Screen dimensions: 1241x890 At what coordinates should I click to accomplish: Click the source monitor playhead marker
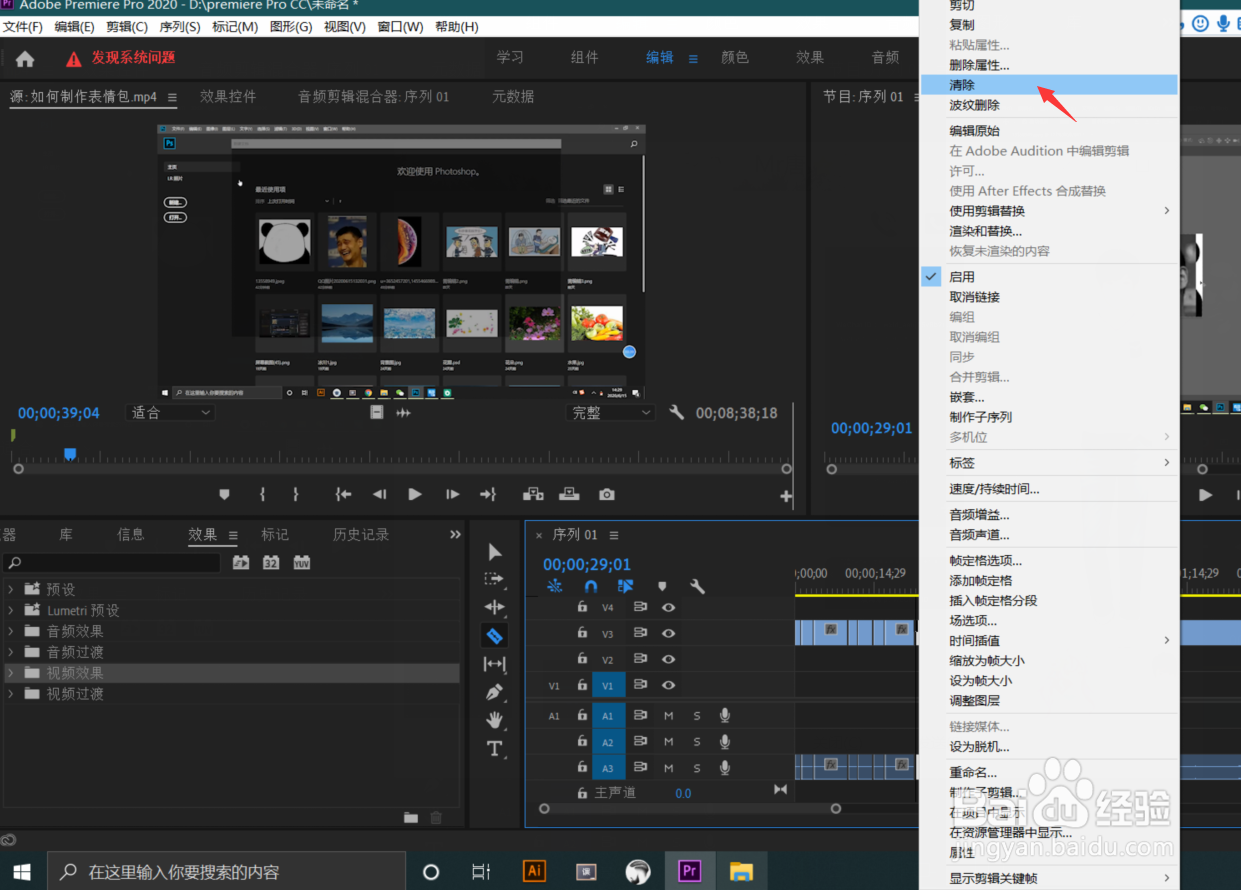coord(70,454)
